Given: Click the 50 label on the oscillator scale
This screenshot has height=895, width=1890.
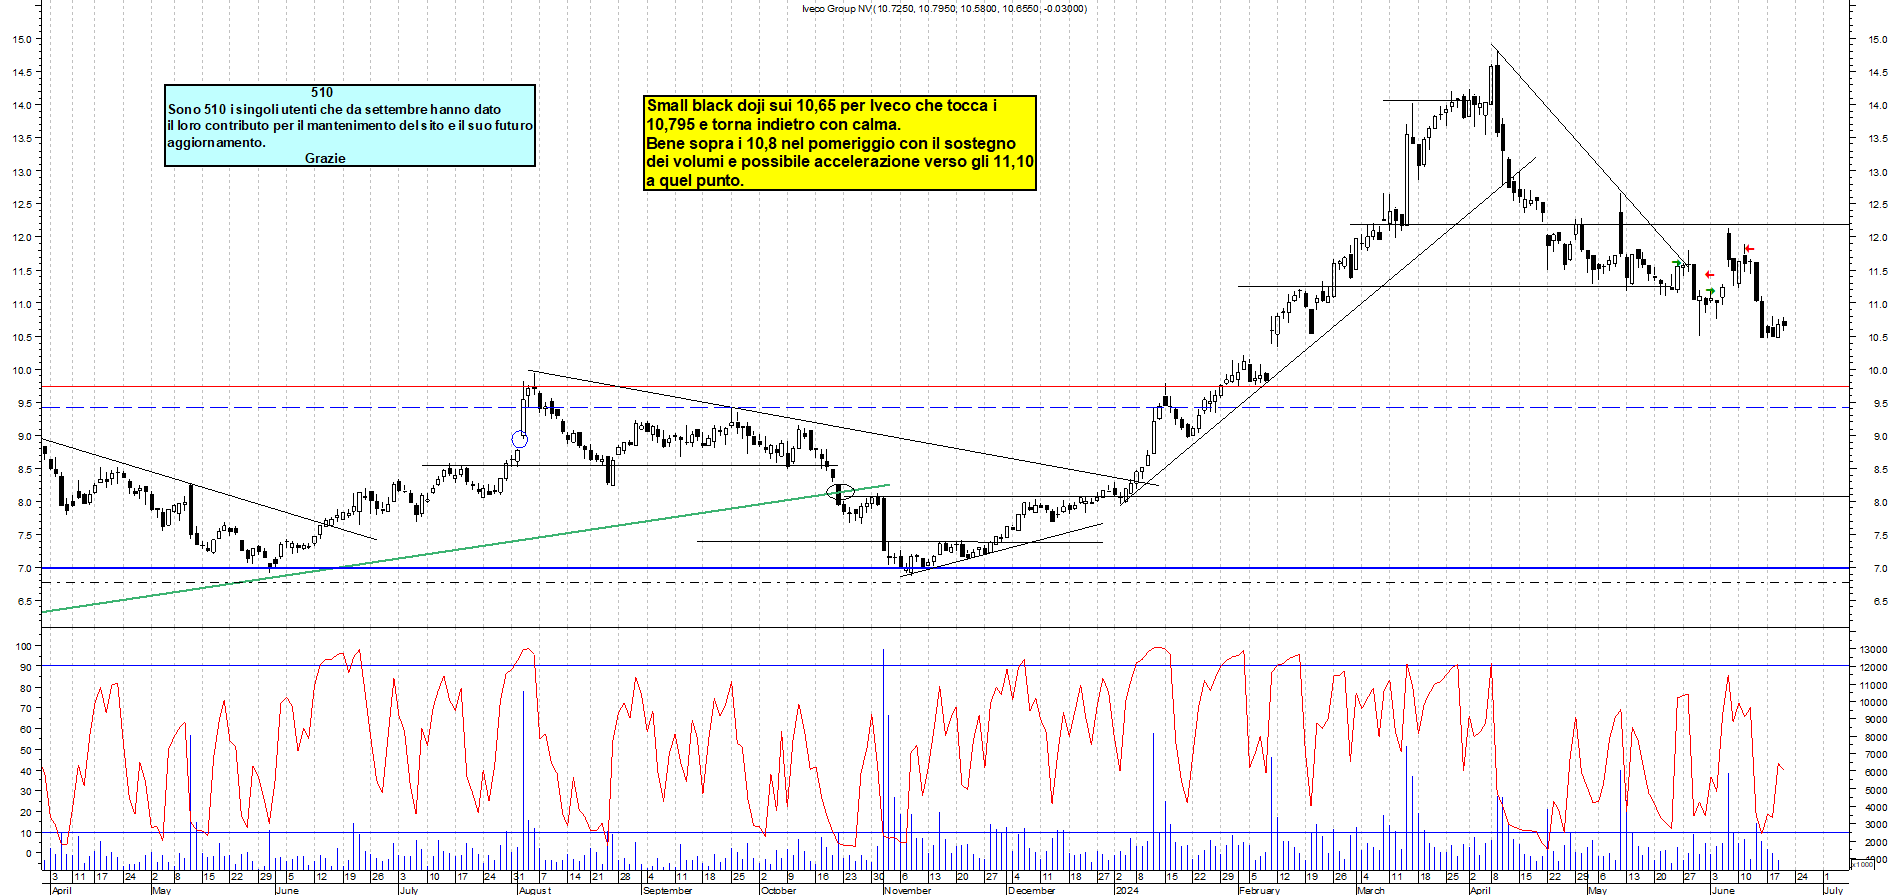Looking at the screenshot, I should pyautogui.click(x=27, y=750).
